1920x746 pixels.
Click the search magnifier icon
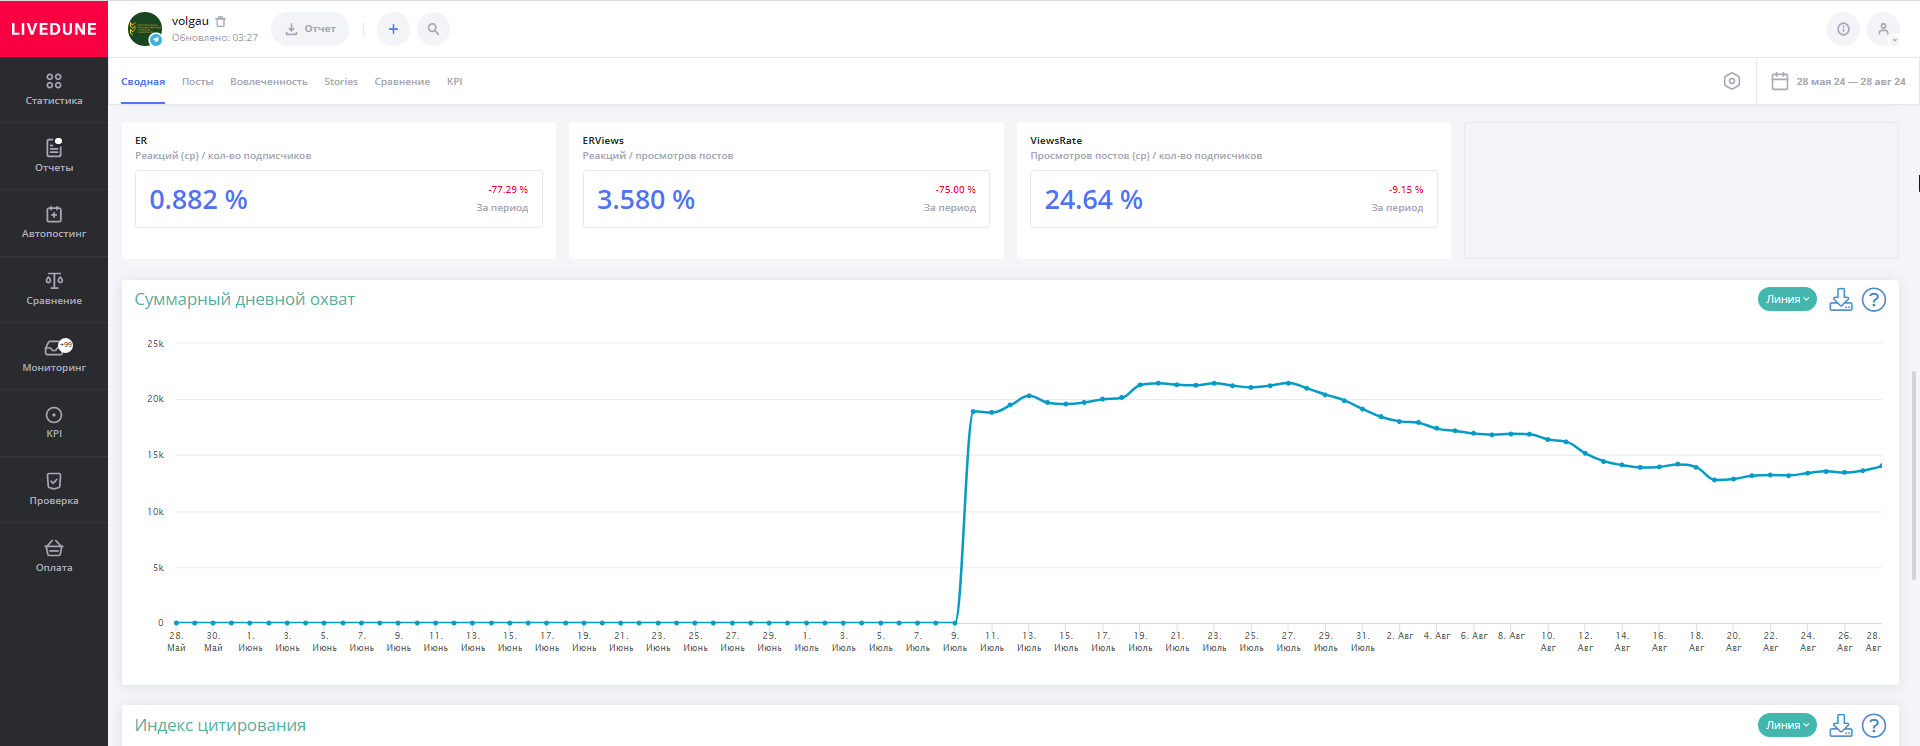coord(433,29)
